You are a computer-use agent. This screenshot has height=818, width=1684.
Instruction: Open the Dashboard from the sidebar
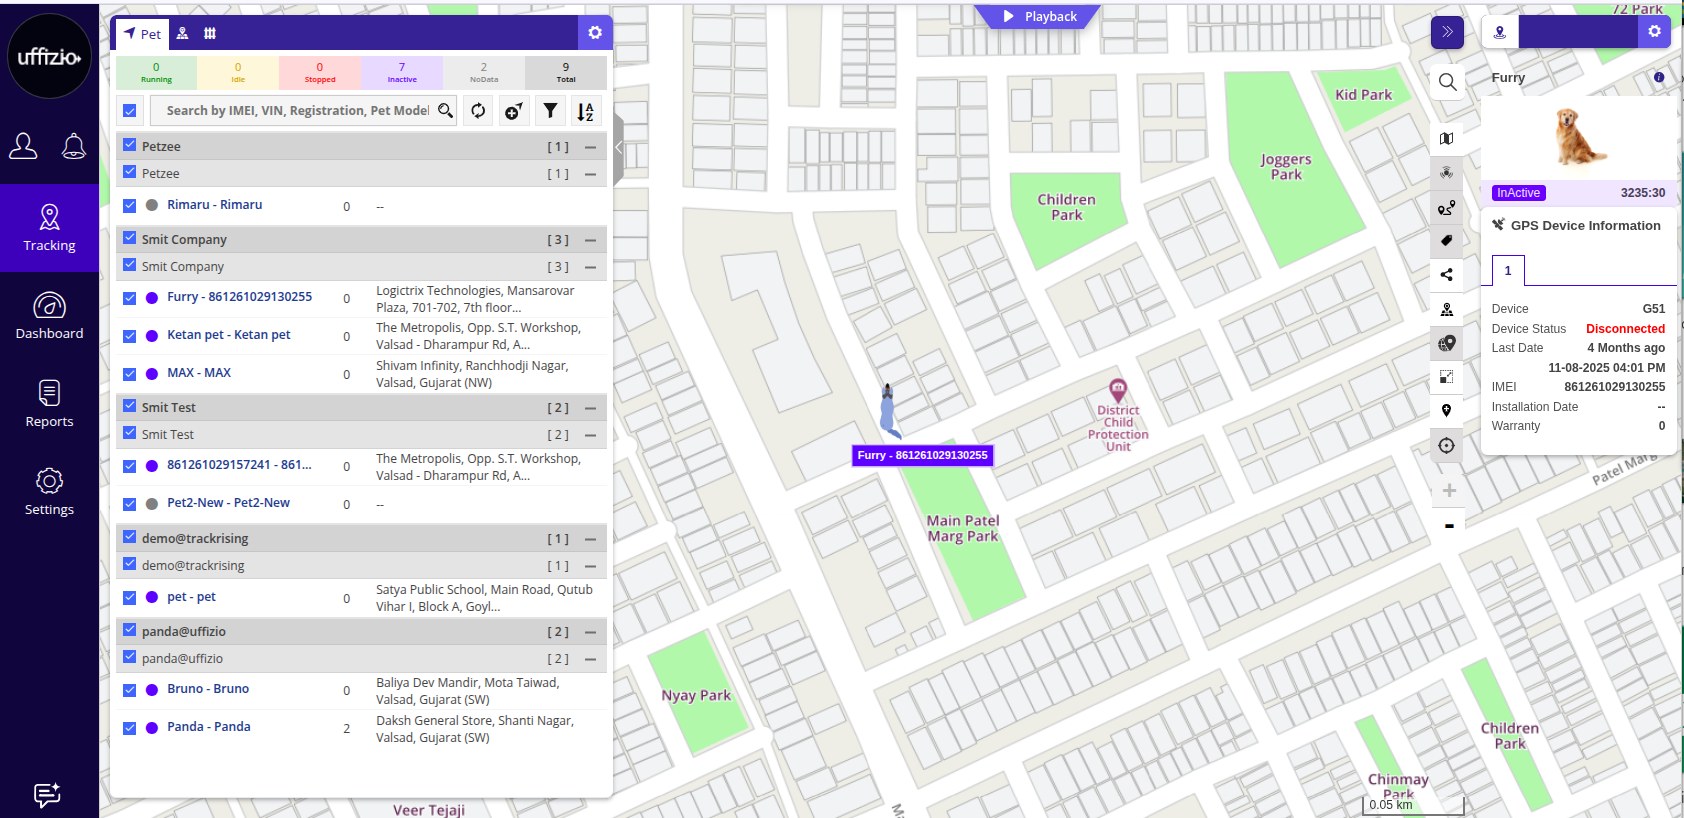[49, 315]
